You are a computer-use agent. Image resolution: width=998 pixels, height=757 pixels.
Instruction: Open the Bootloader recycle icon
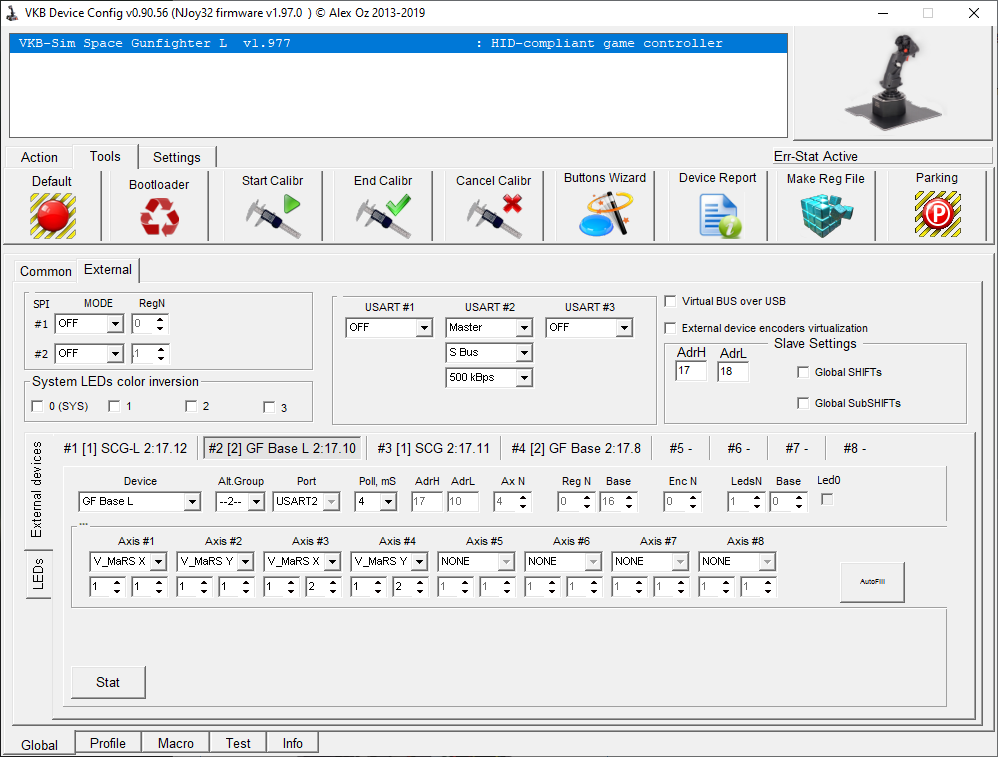pos(159,217)
